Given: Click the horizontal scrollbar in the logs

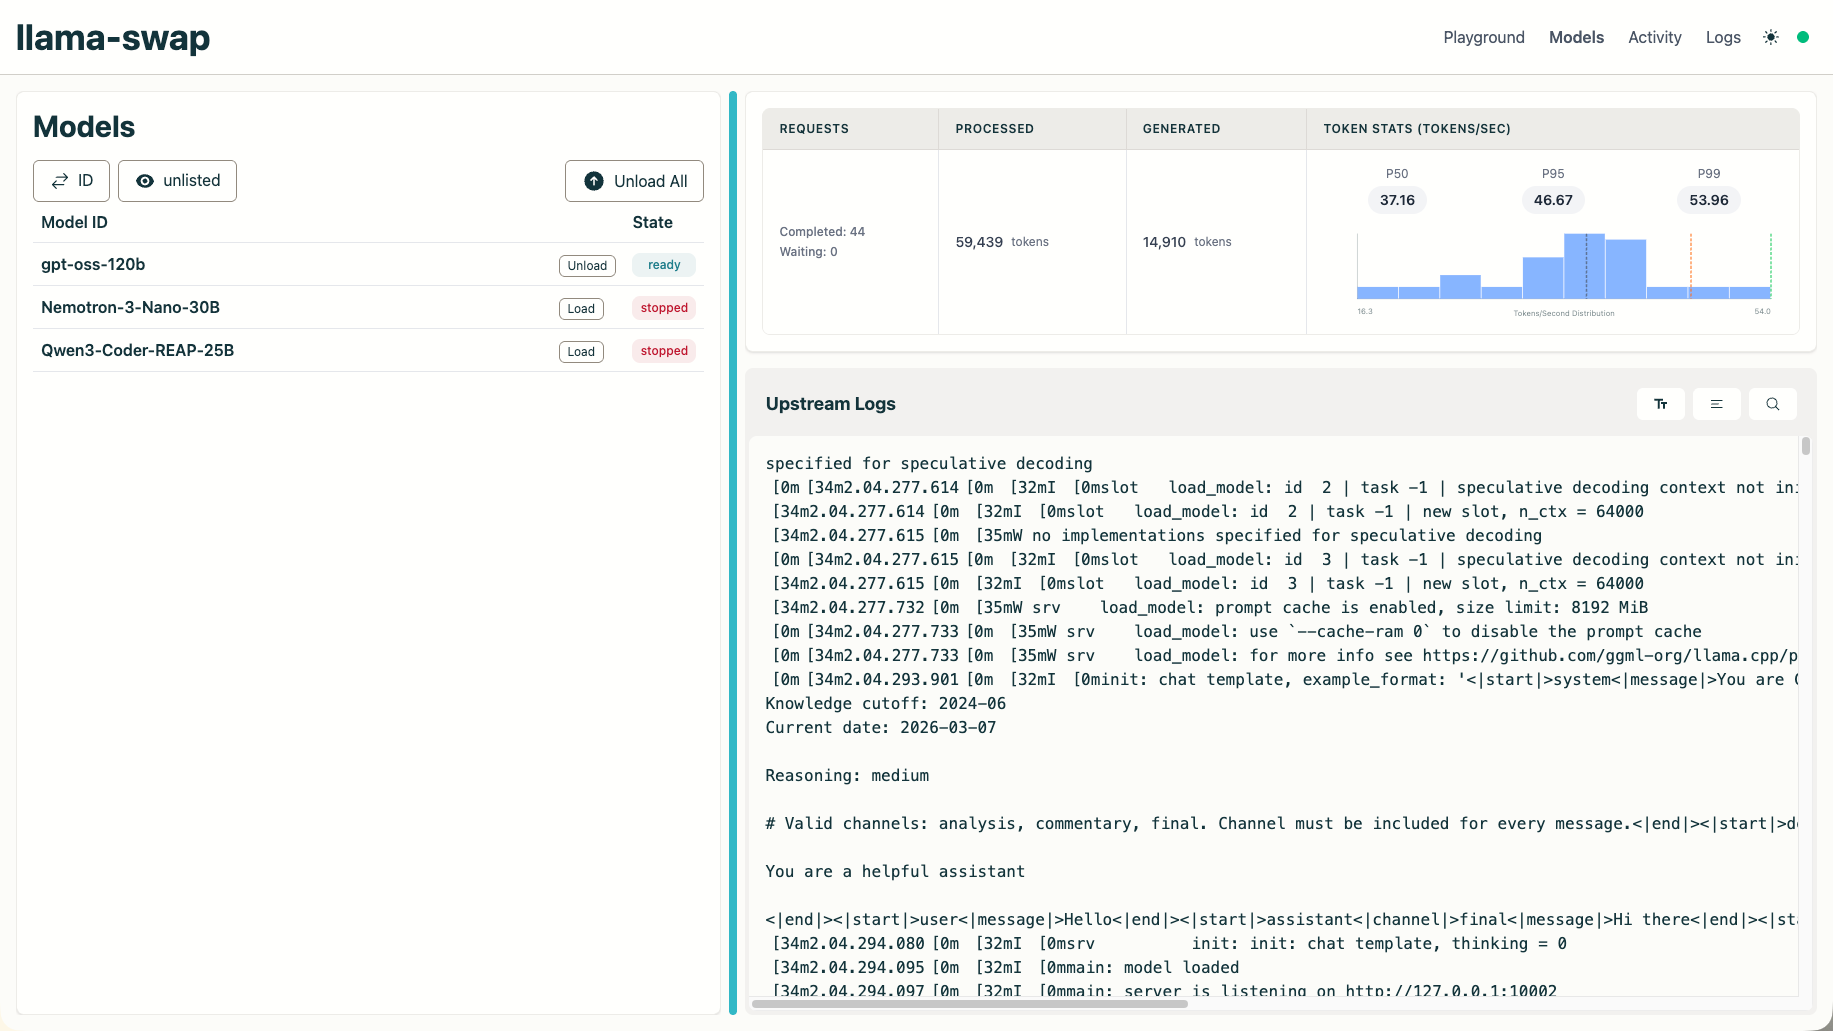Looking at the screenshot, I should 969,1004.
